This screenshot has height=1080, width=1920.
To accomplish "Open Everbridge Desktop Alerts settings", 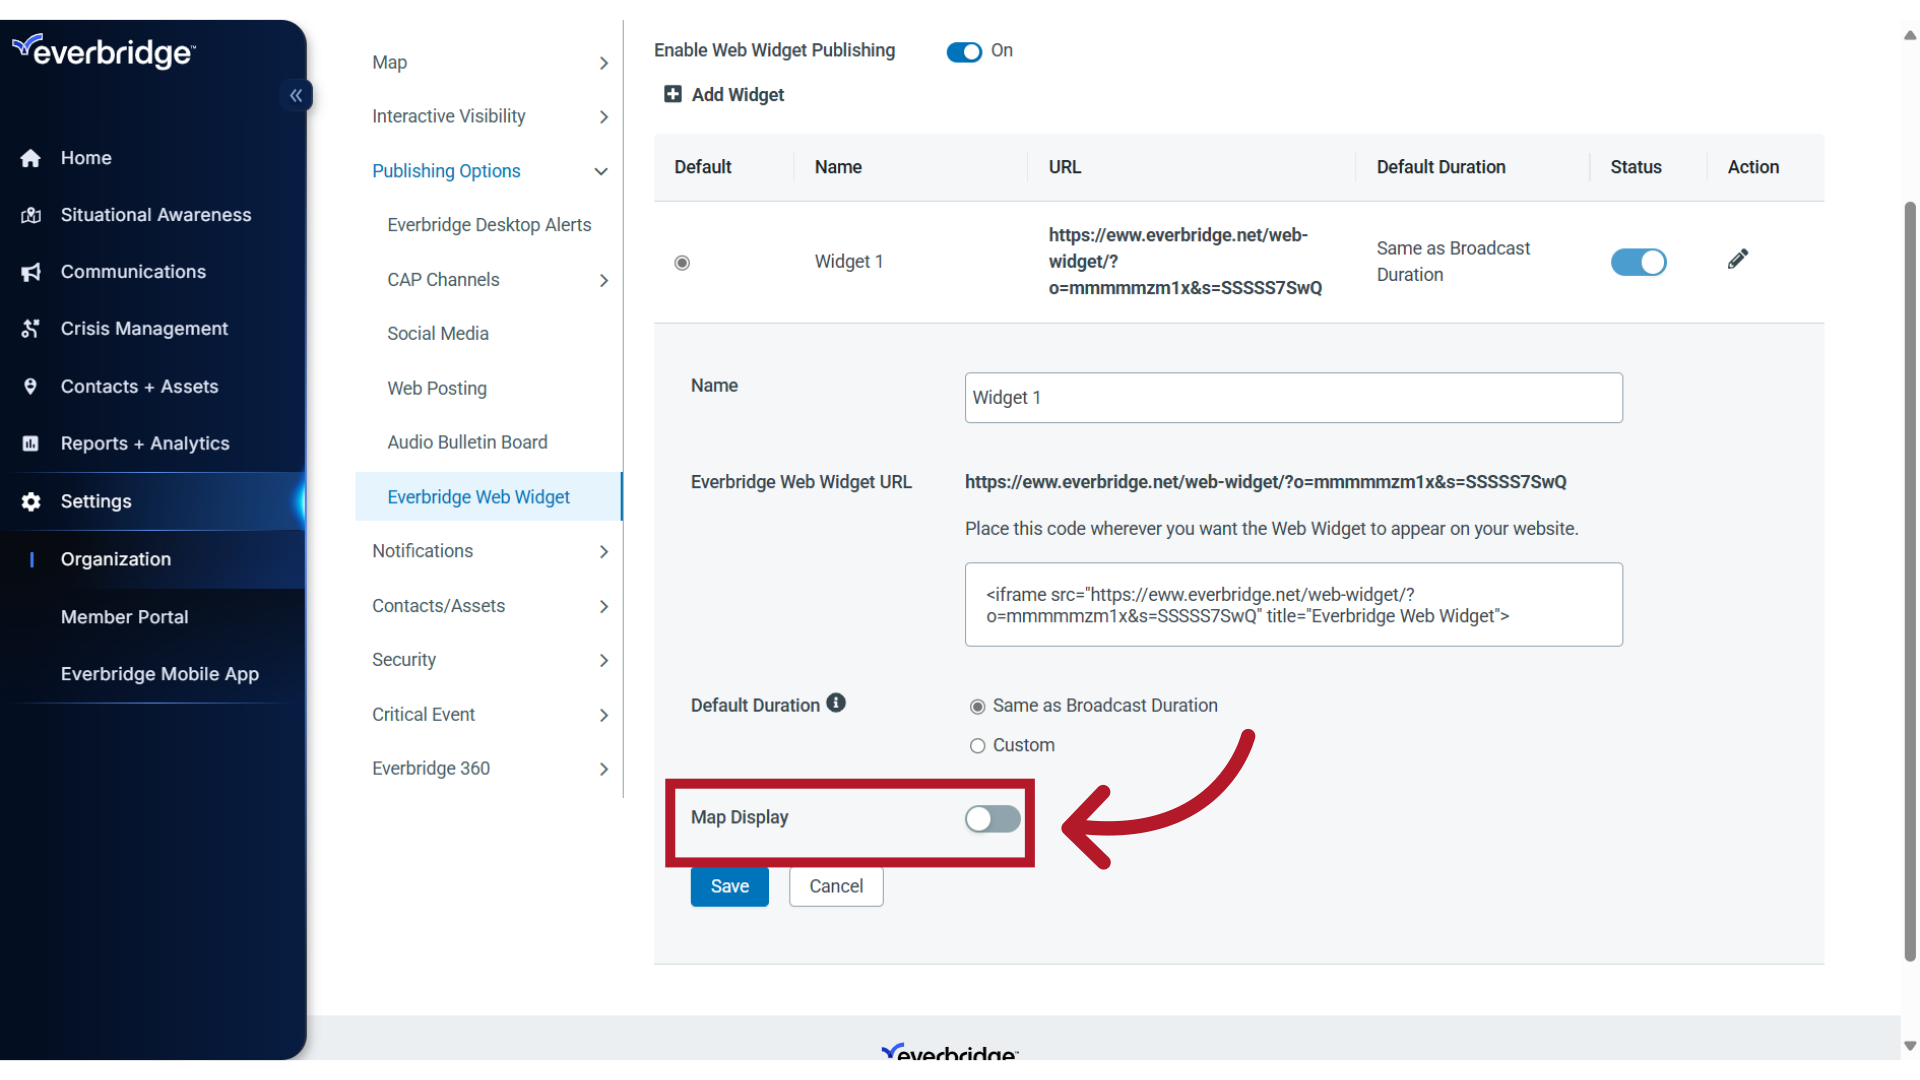I will pos(489,225).
